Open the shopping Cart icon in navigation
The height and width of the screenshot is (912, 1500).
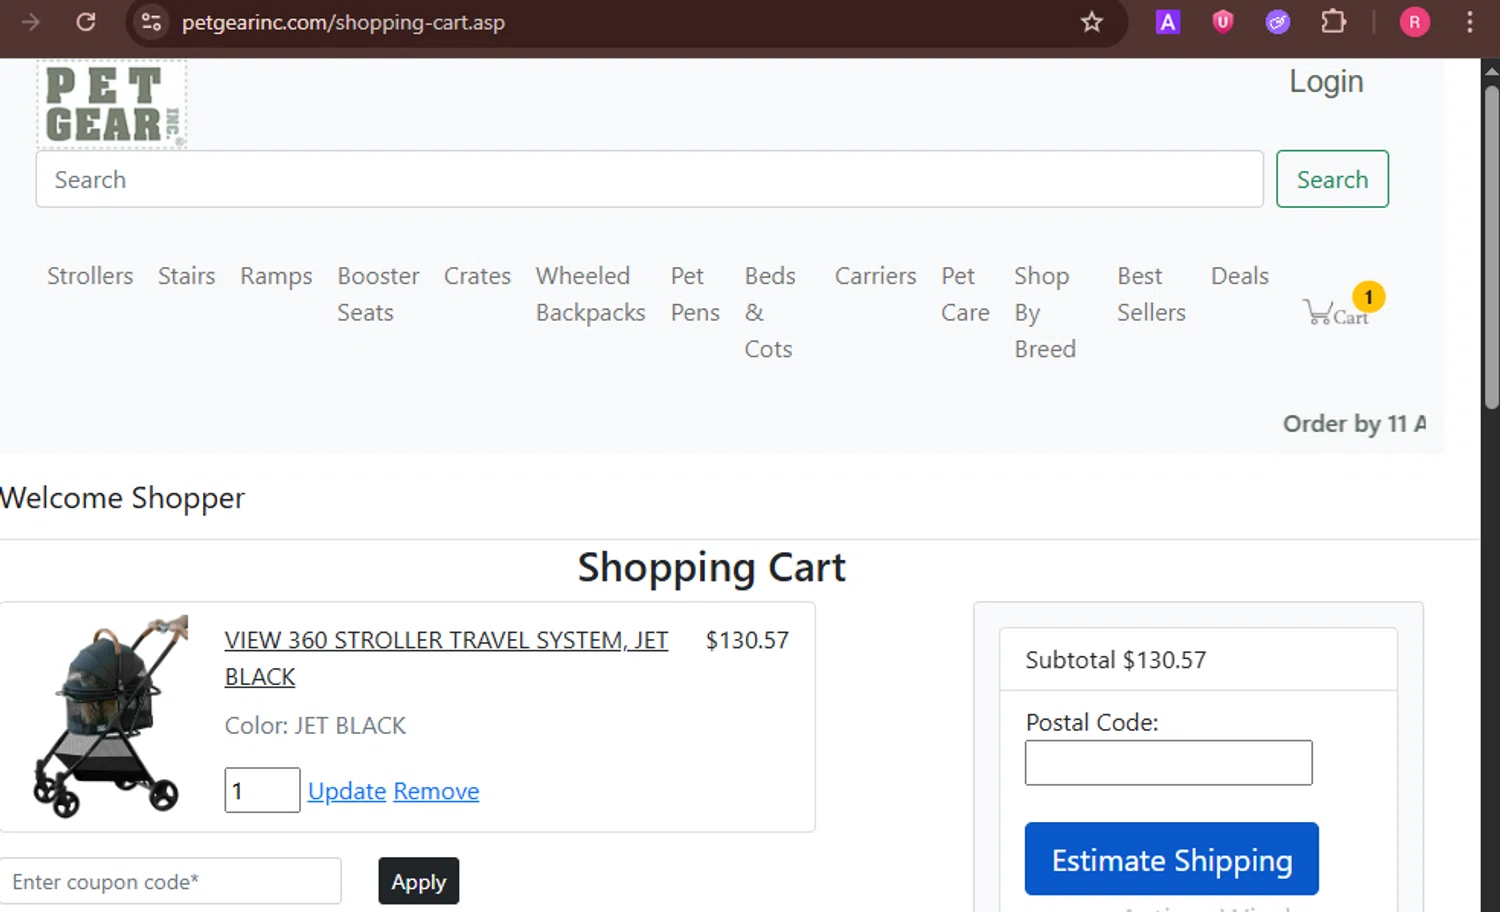click(1343, 306)
